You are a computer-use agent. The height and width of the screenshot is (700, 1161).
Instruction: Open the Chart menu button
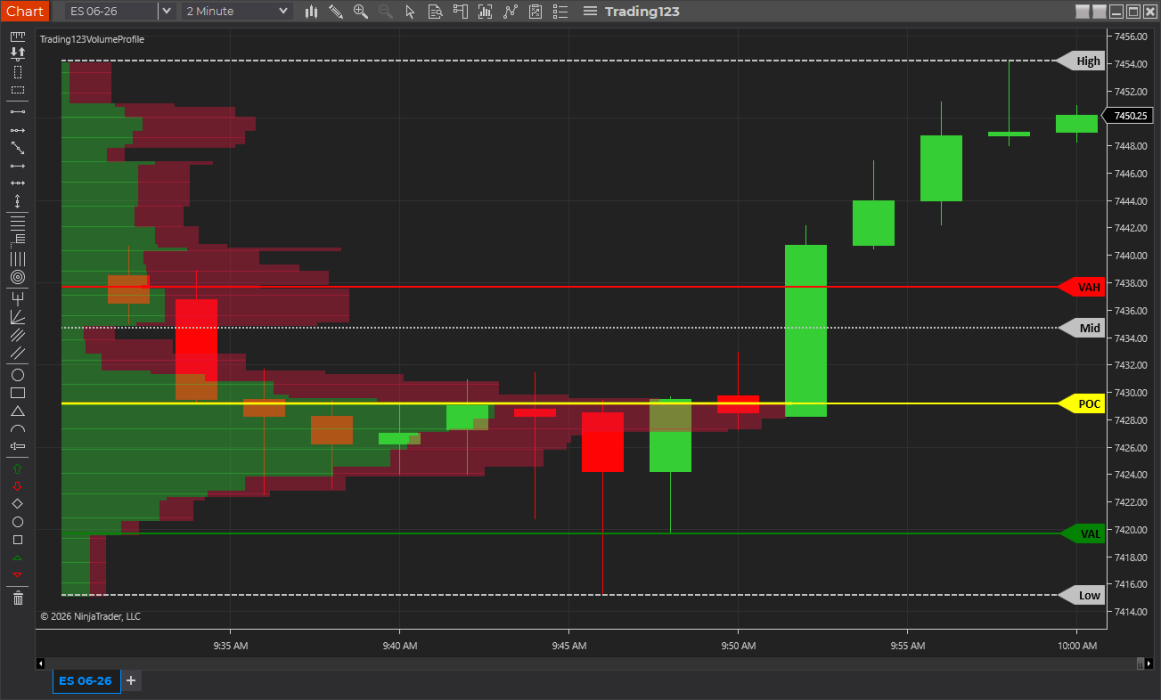(x=24, y=11)
